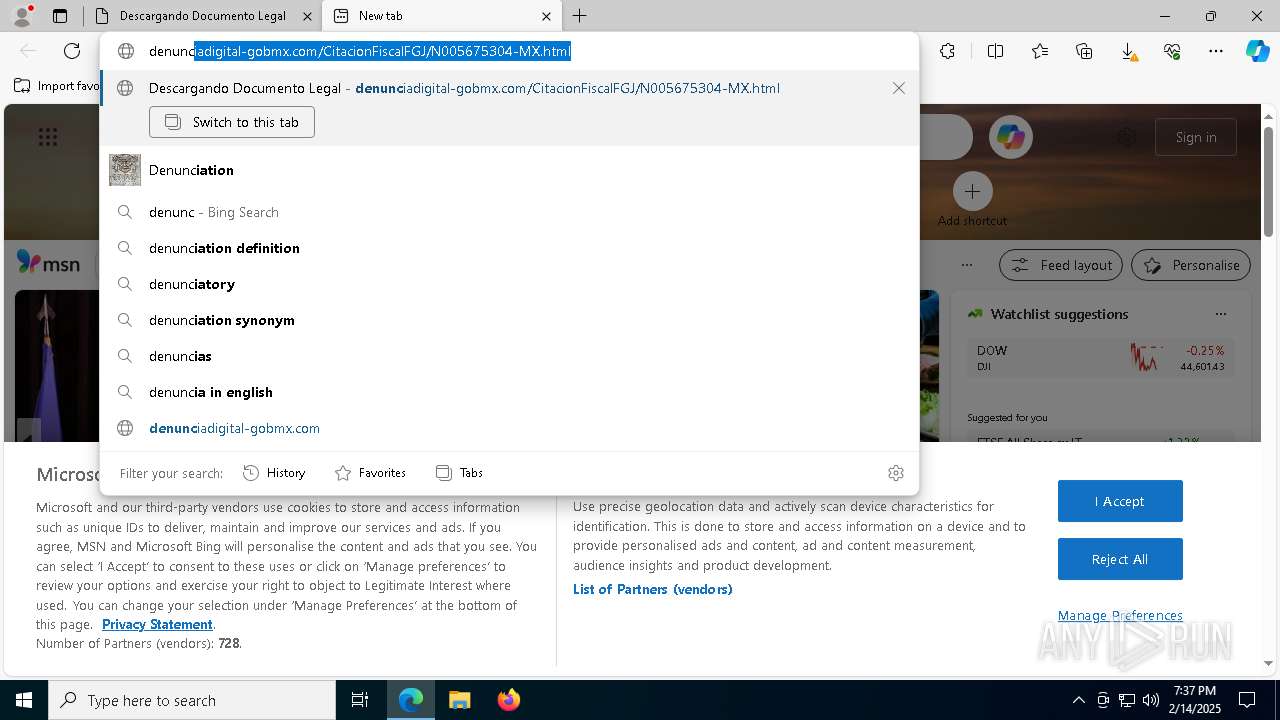Open the Collections toolbar icon
Image resolution: width=1280 pixels, height=720 pixels.
pyautogui.click(x=1084, y=51)
